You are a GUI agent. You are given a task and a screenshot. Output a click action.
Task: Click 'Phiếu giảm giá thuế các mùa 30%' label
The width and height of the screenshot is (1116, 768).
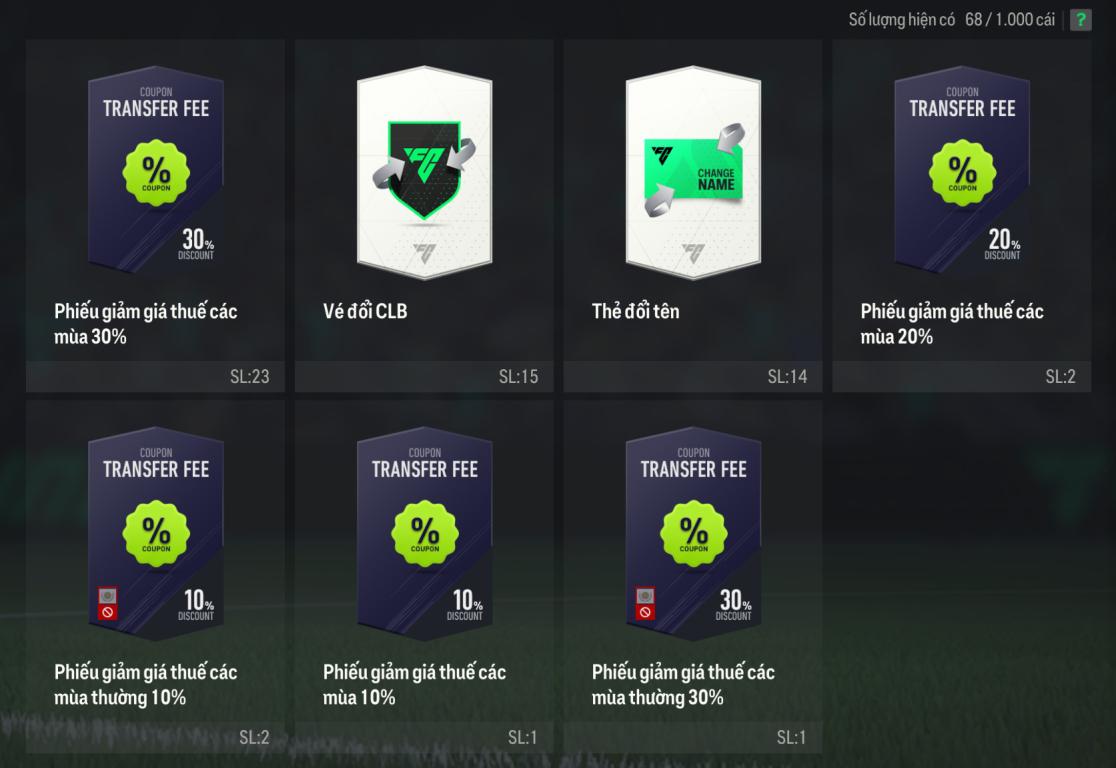coord(146,324)
